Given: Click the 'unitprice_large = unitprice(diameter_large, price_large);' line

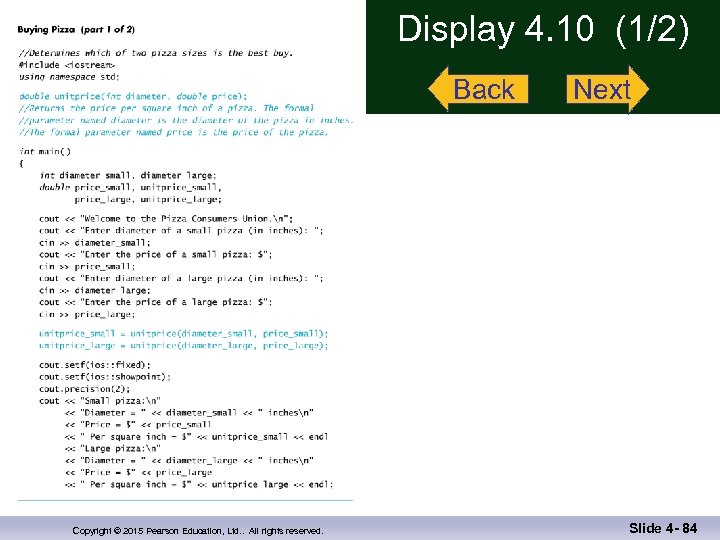Looking at the screenshot, I should pos(184,346).
